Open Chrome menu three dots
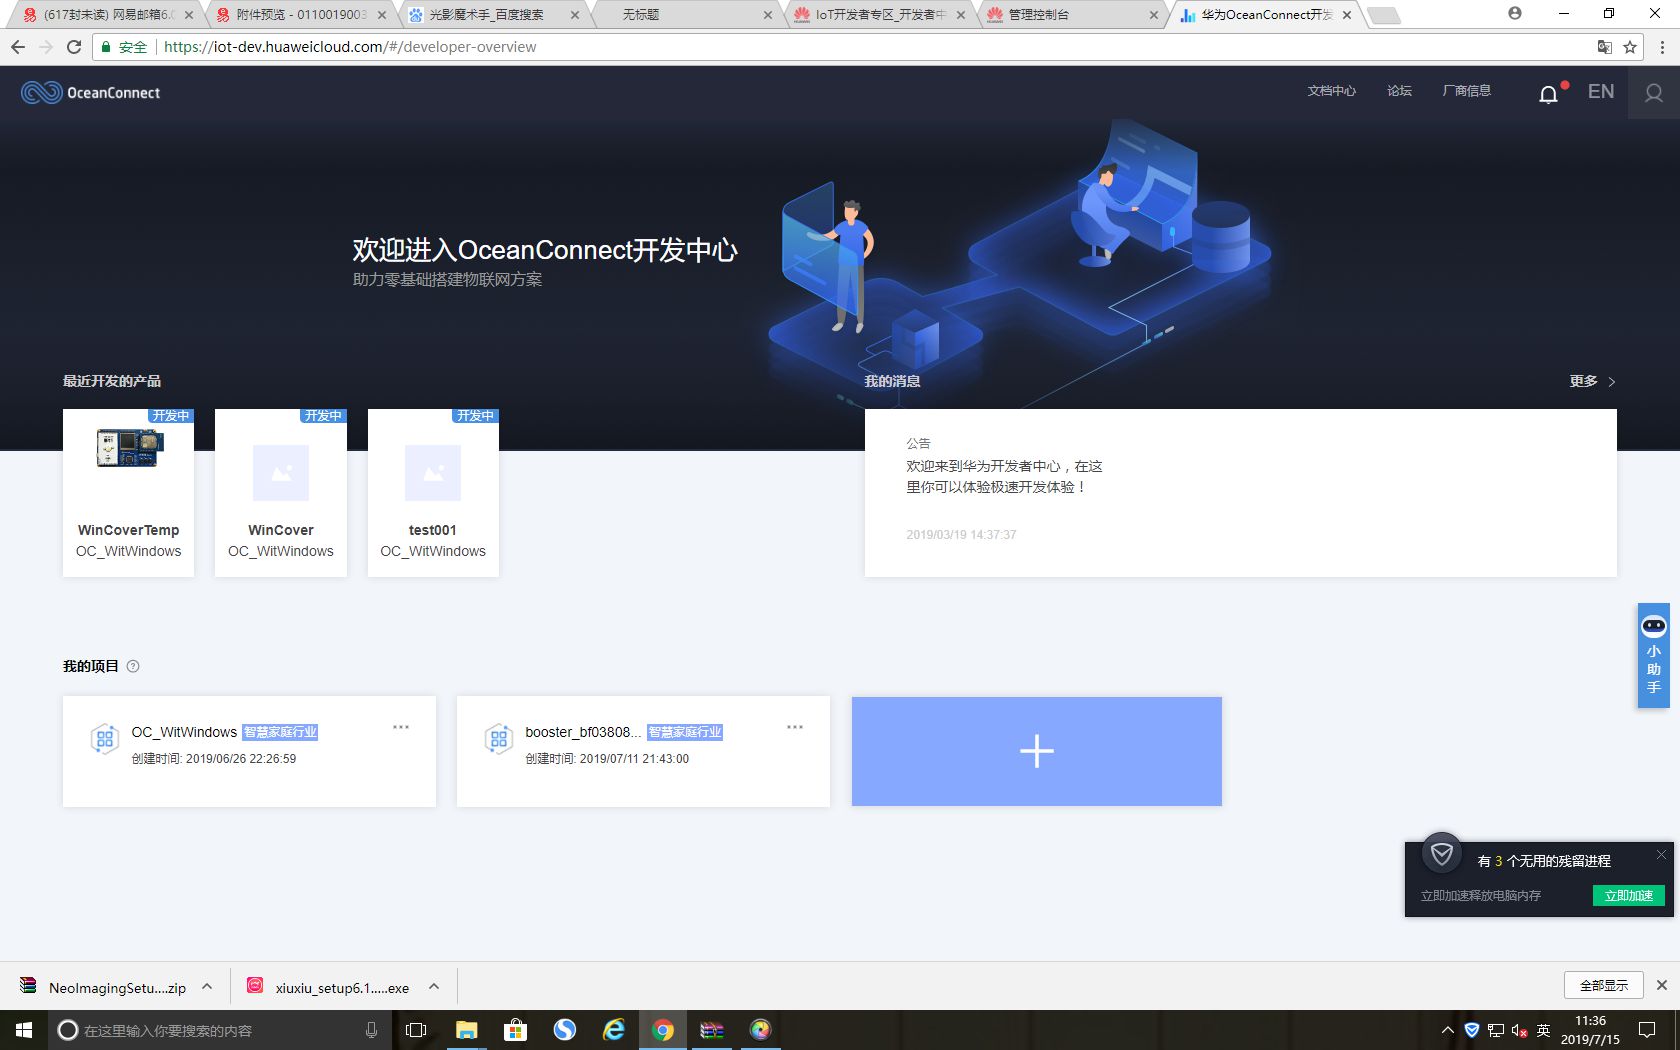This screenshot has width=1680, height=1050. (x=1662, y=47)
